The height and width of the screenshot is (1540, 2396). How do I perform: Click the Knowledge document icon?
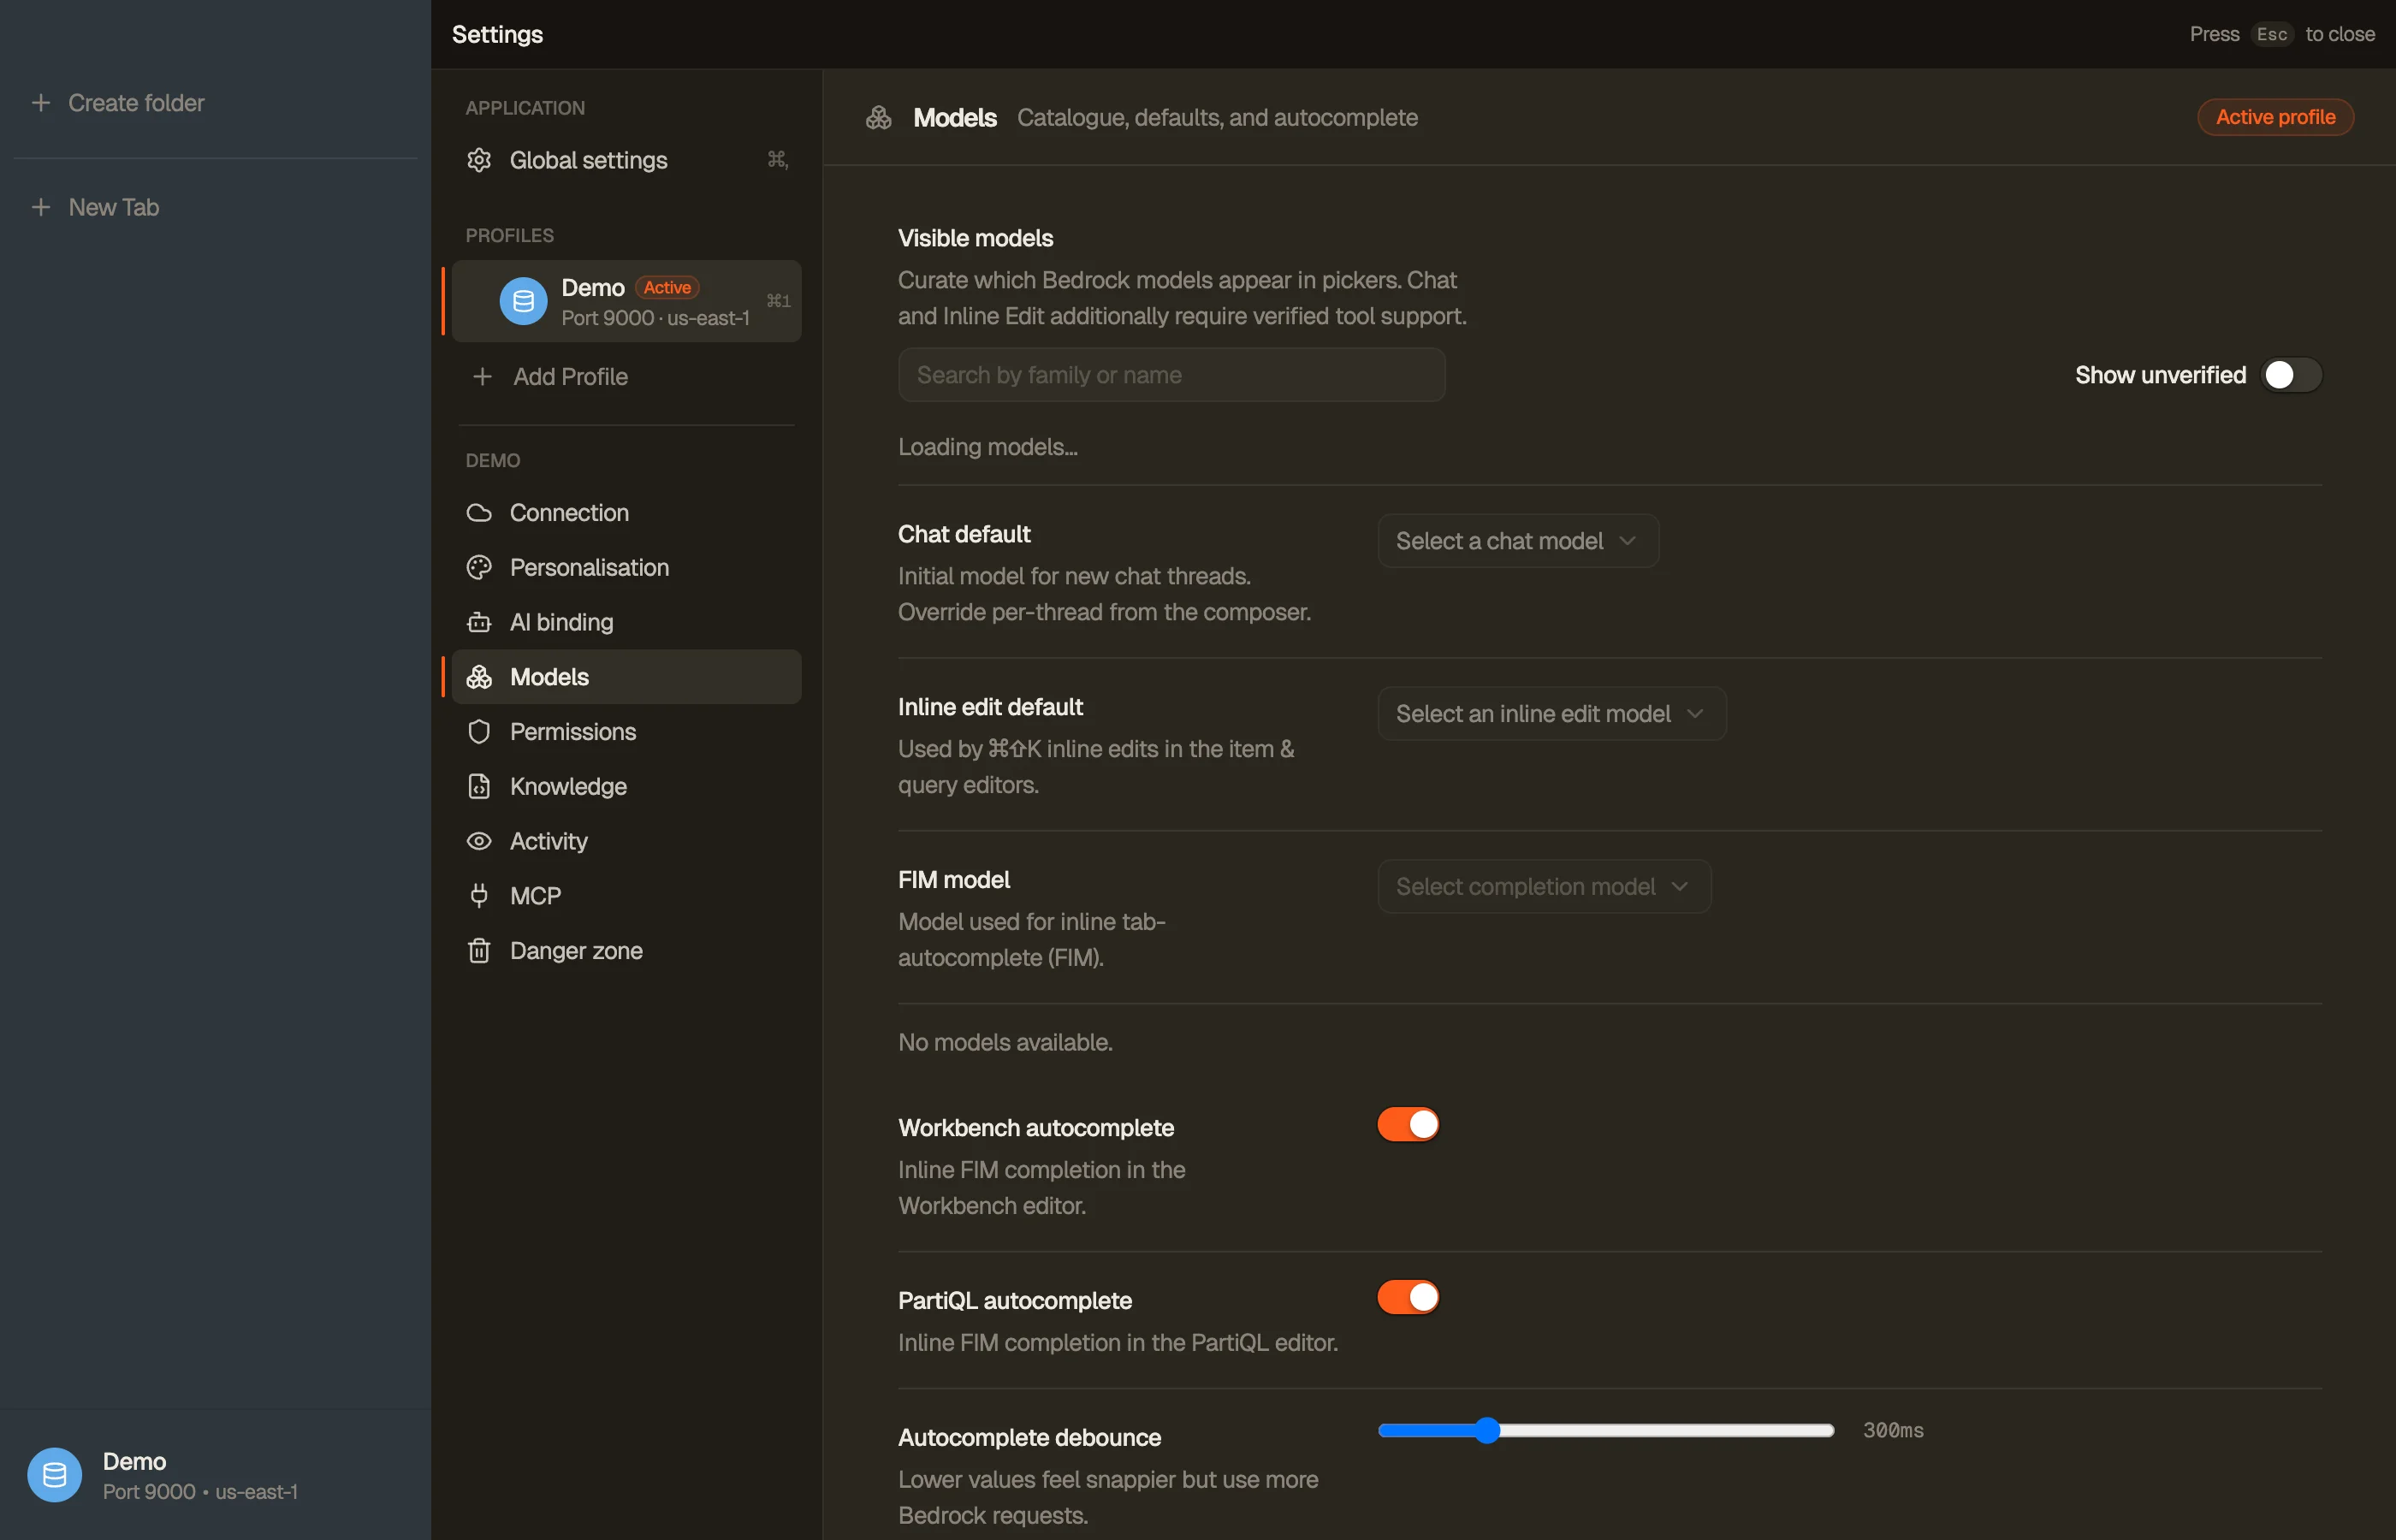(479, 786)
